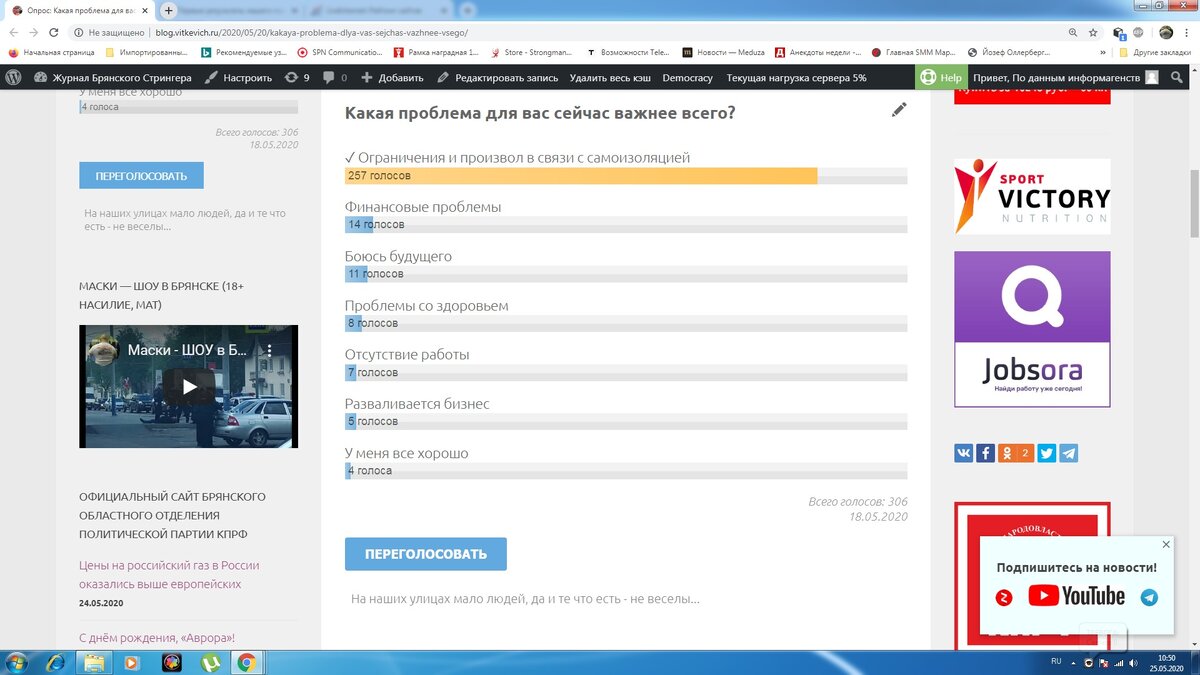
Task: Open the Jobsora advertisement banner
Action: 1032,329
